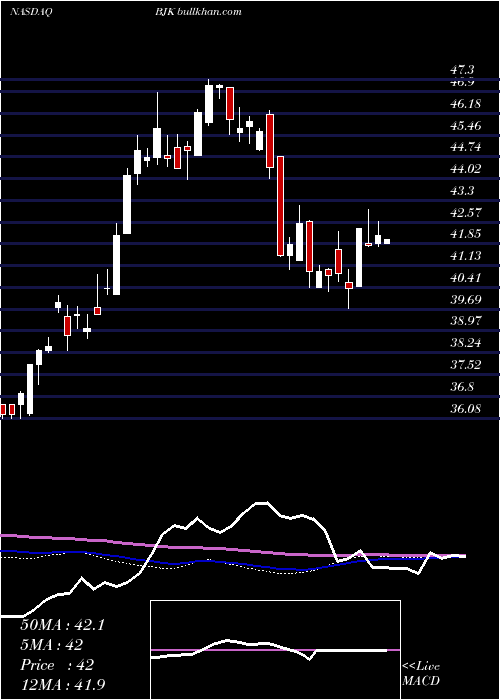Select the 42.57 price axis label
This screenshot has height=700, width=500.
click(465, 212)
